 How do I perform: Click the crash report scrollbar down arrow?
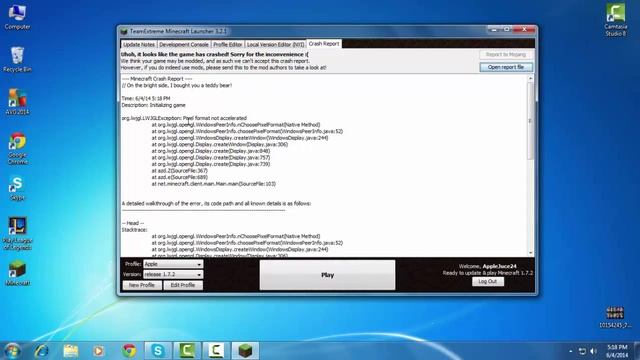point(530,253)
